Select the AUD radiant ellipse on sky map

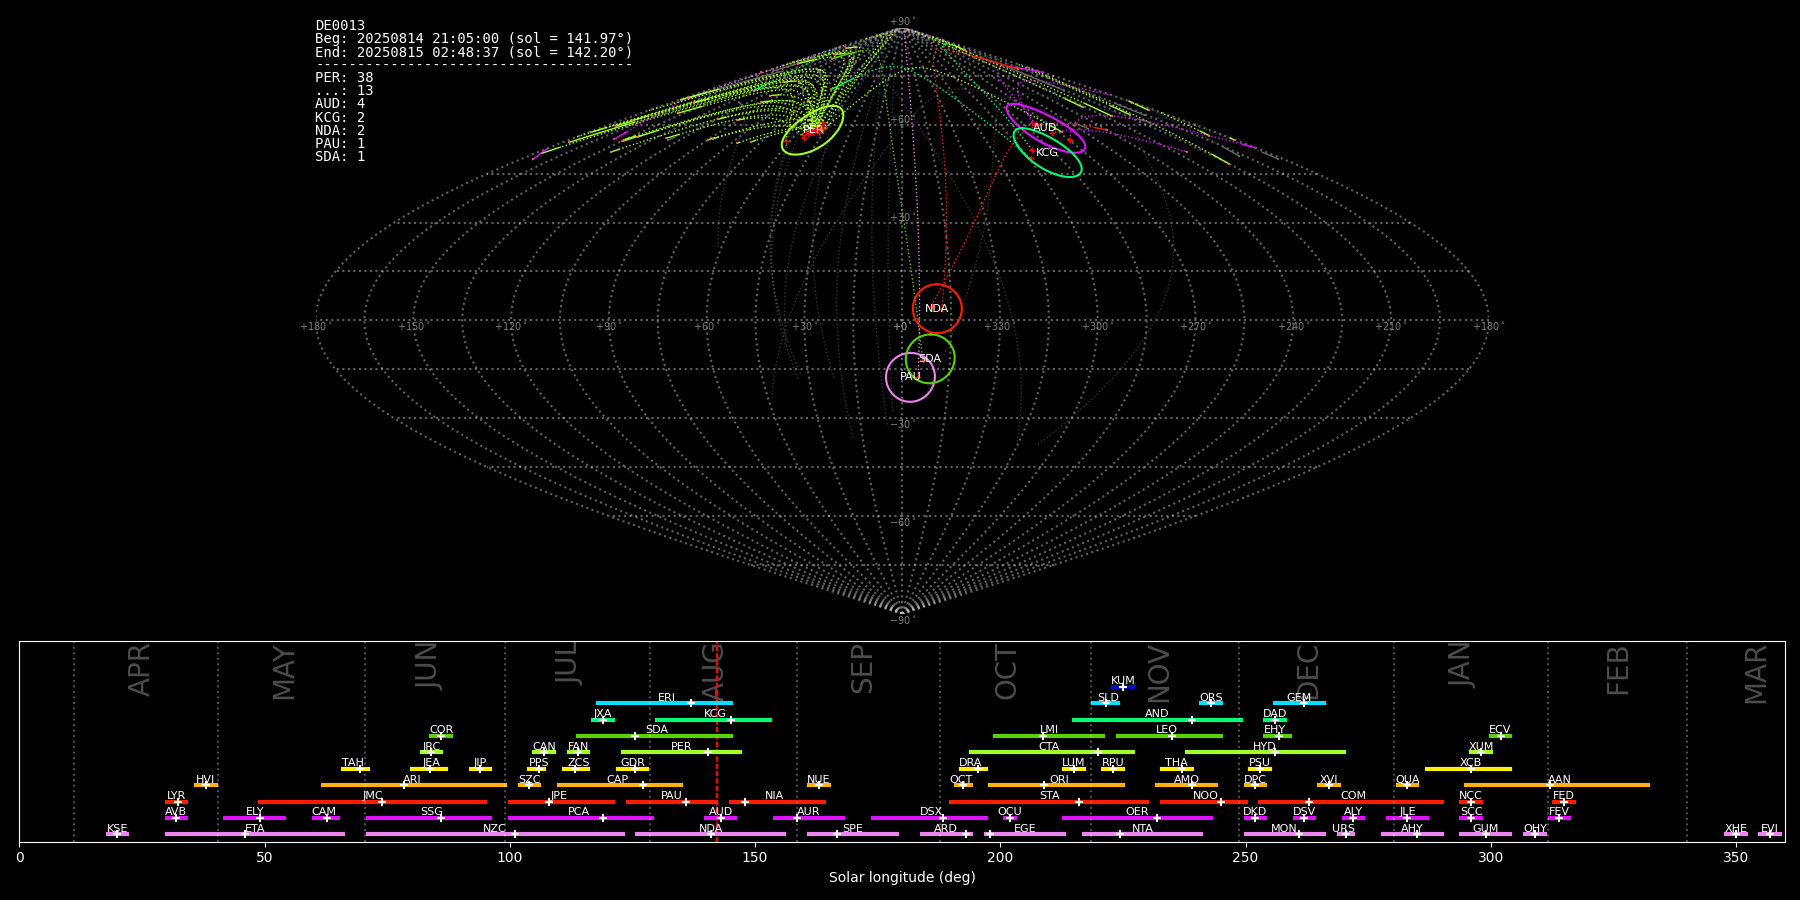point(1045,128)
